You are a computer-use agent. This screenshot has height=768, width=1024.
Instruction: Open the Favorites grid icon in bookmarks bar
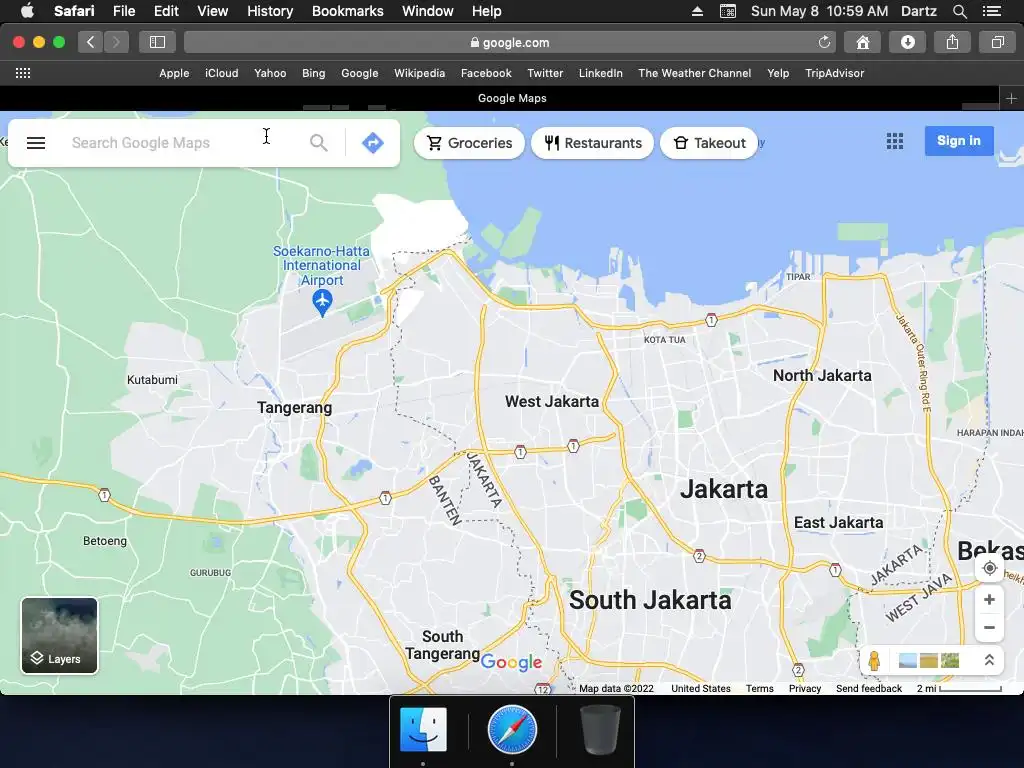coord(23,73)
